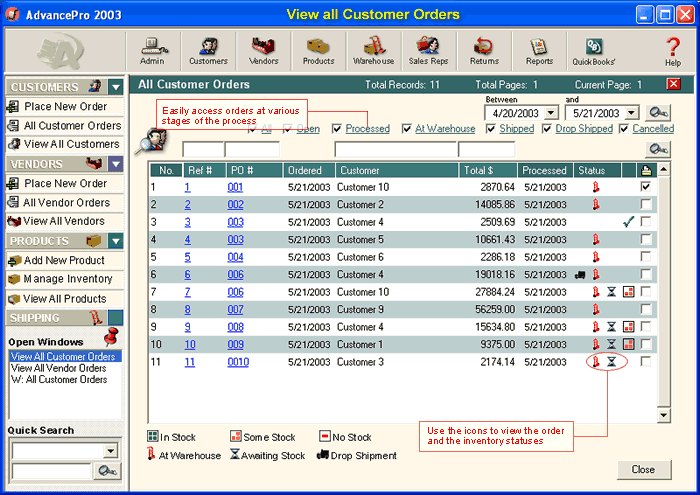Click the Some Stock icon in row 10
The image size is (700, 495).
click(x=629, y=344)
